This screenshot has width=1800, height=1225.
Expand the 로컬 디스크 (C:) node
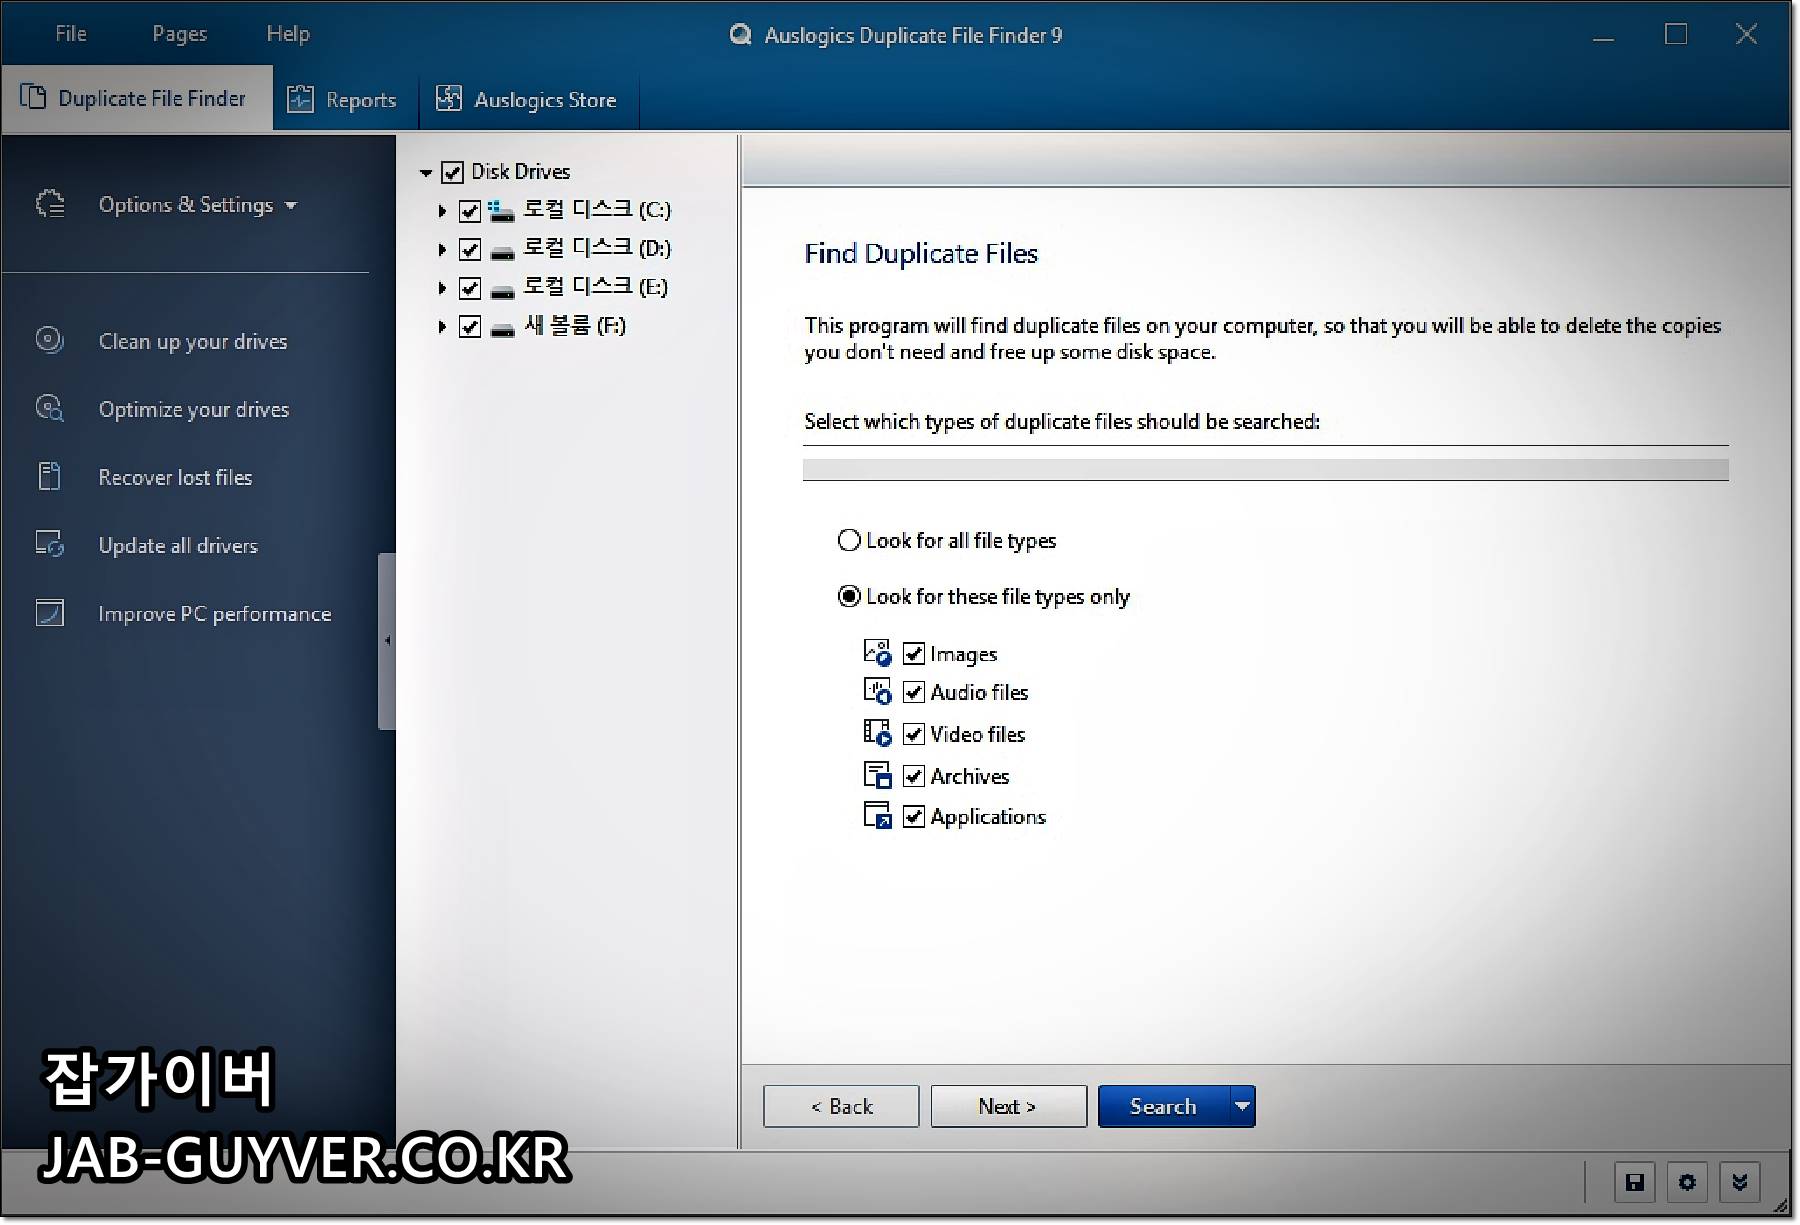point(441,211)
